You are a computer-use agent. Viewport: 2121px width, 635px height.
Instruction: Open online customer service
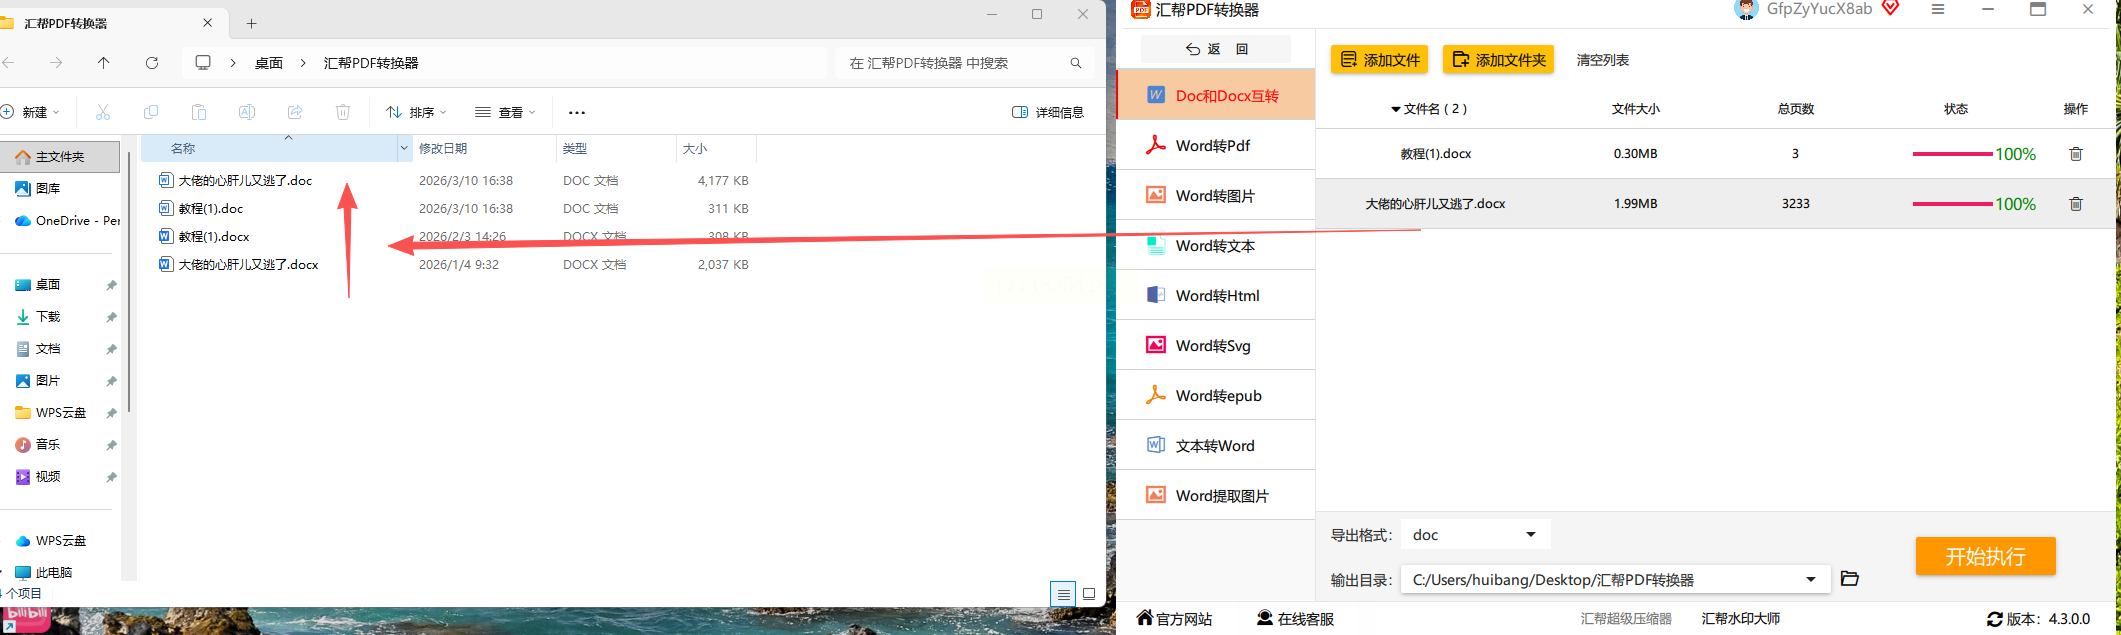(x=1296, y=619)
